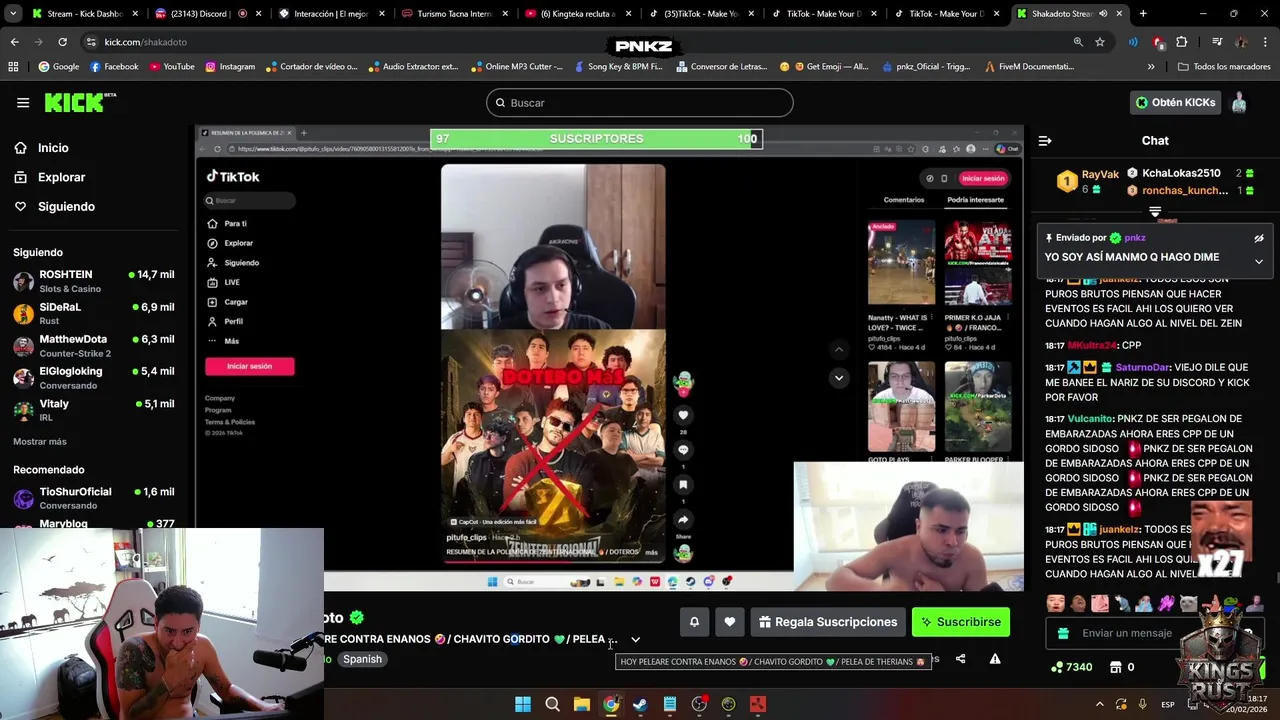Viewport: 1280px width, 720px height.
Task: Click Obtén KICKs button
Action: point(1176,102)
